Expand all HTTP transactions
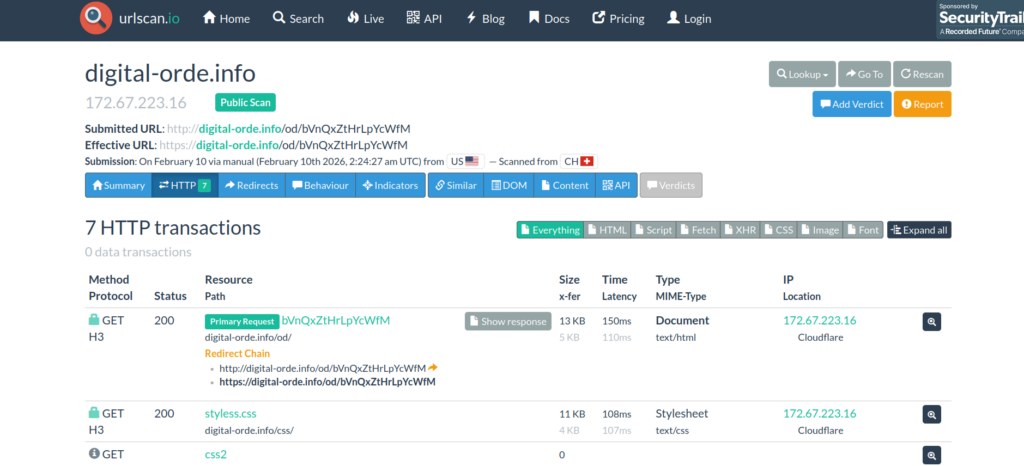 pyautogui.click(x=919, y=230)
